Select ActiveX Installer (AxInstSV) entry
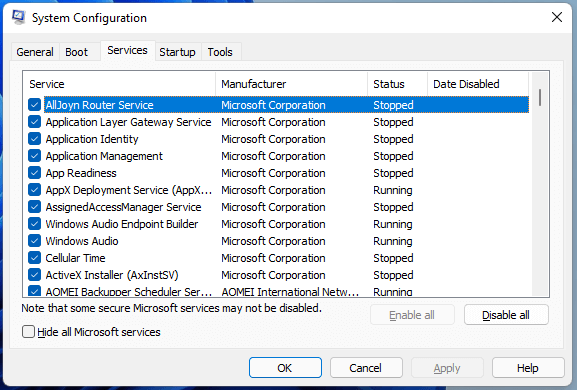Screen dimensions: 577x390 tap(112, 275)
